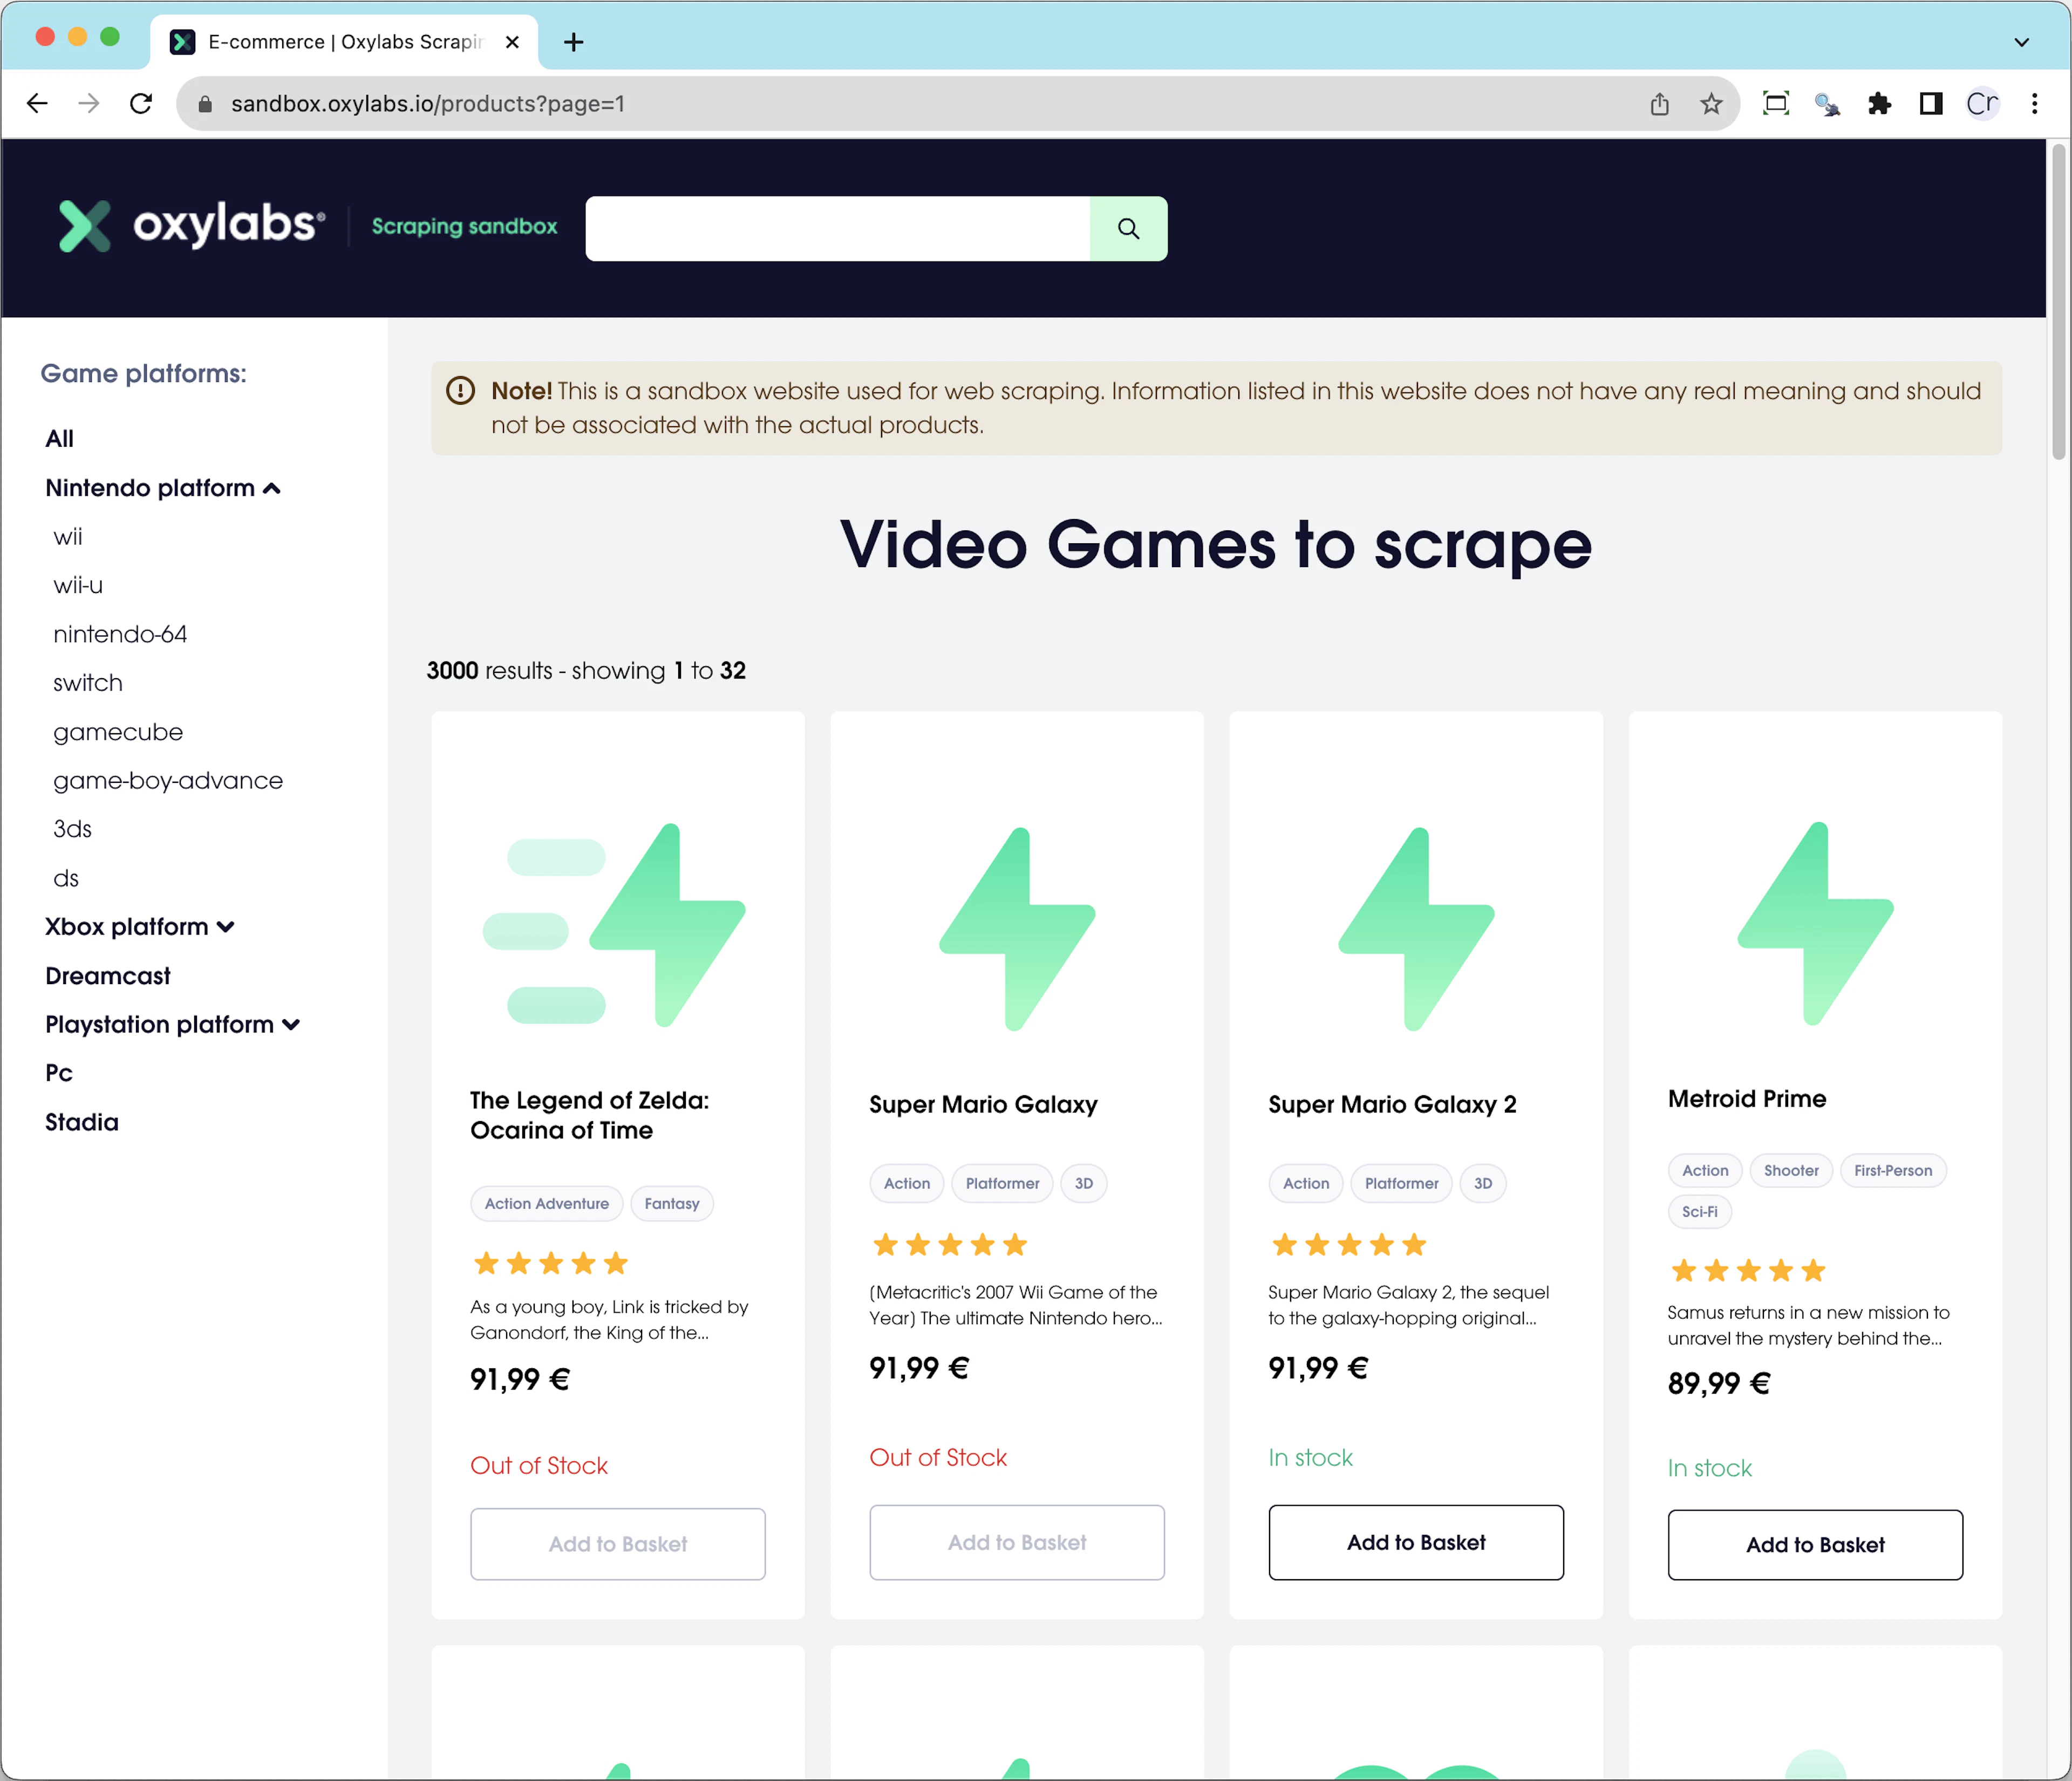2072x1781 pixels.
Task: Open the Super Mario Galaxy product link
Action: pos(984,1105)
